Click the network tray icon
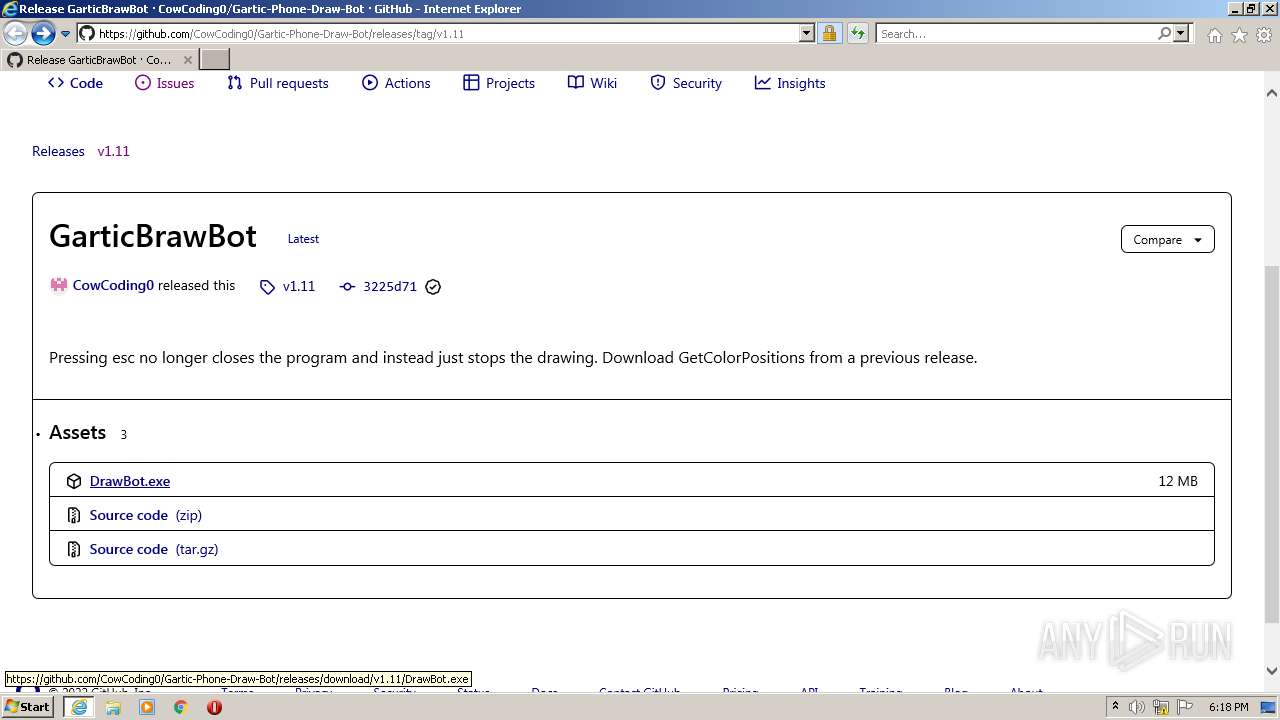1280x720 pixels. (x=1161, y=707)
